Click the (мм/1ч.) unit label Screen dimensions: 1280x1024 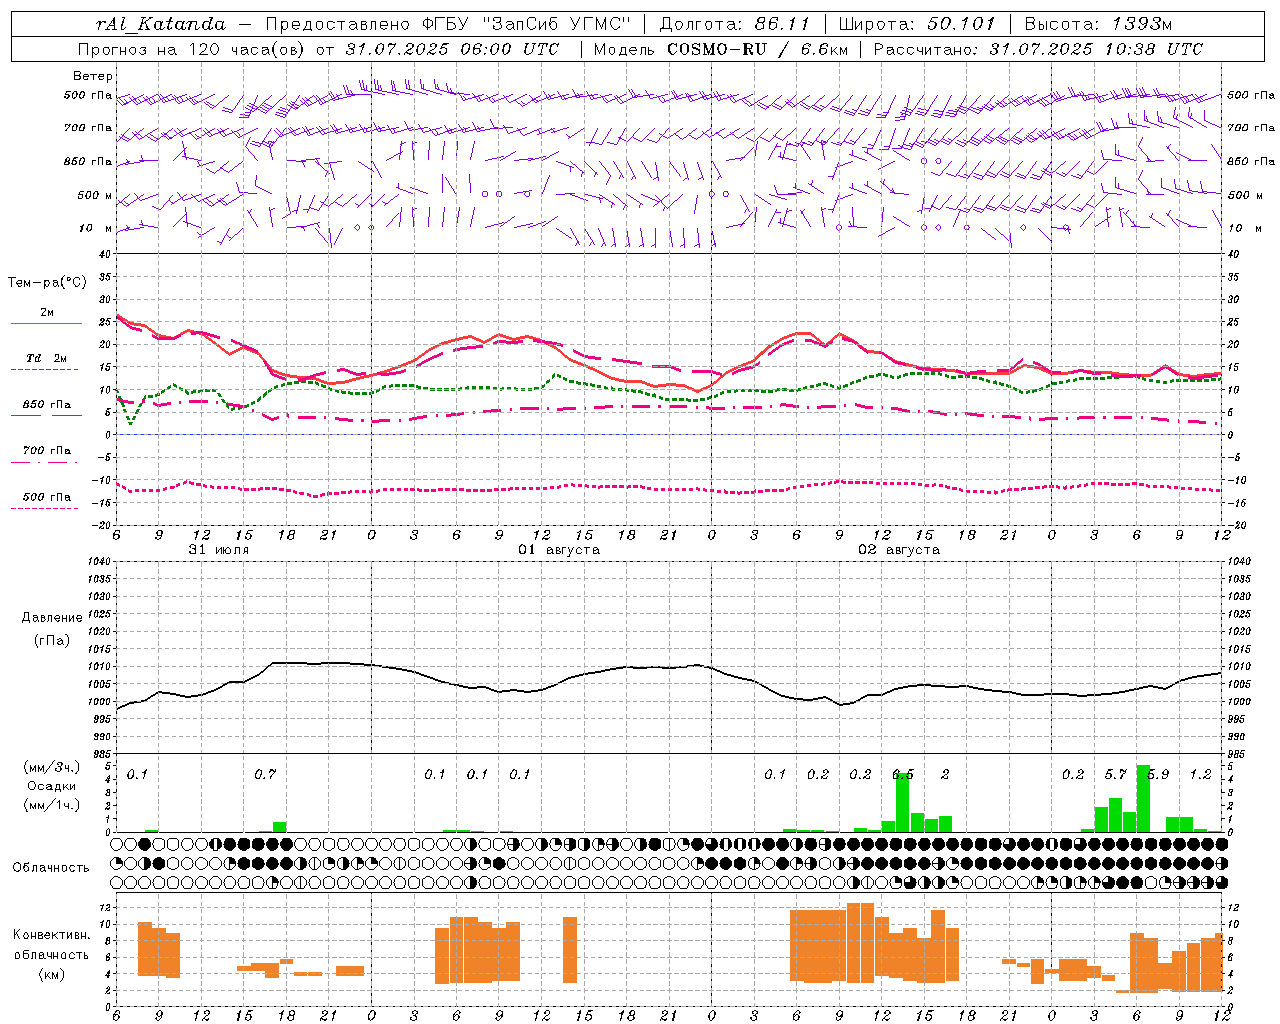[x=52, y=806]
